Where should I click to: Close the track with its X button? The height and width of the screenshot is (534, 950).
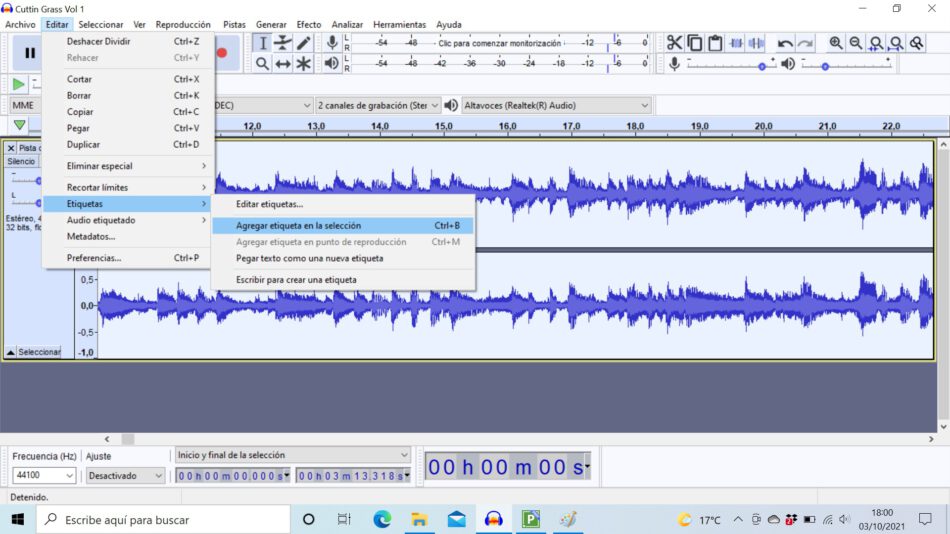11,148
